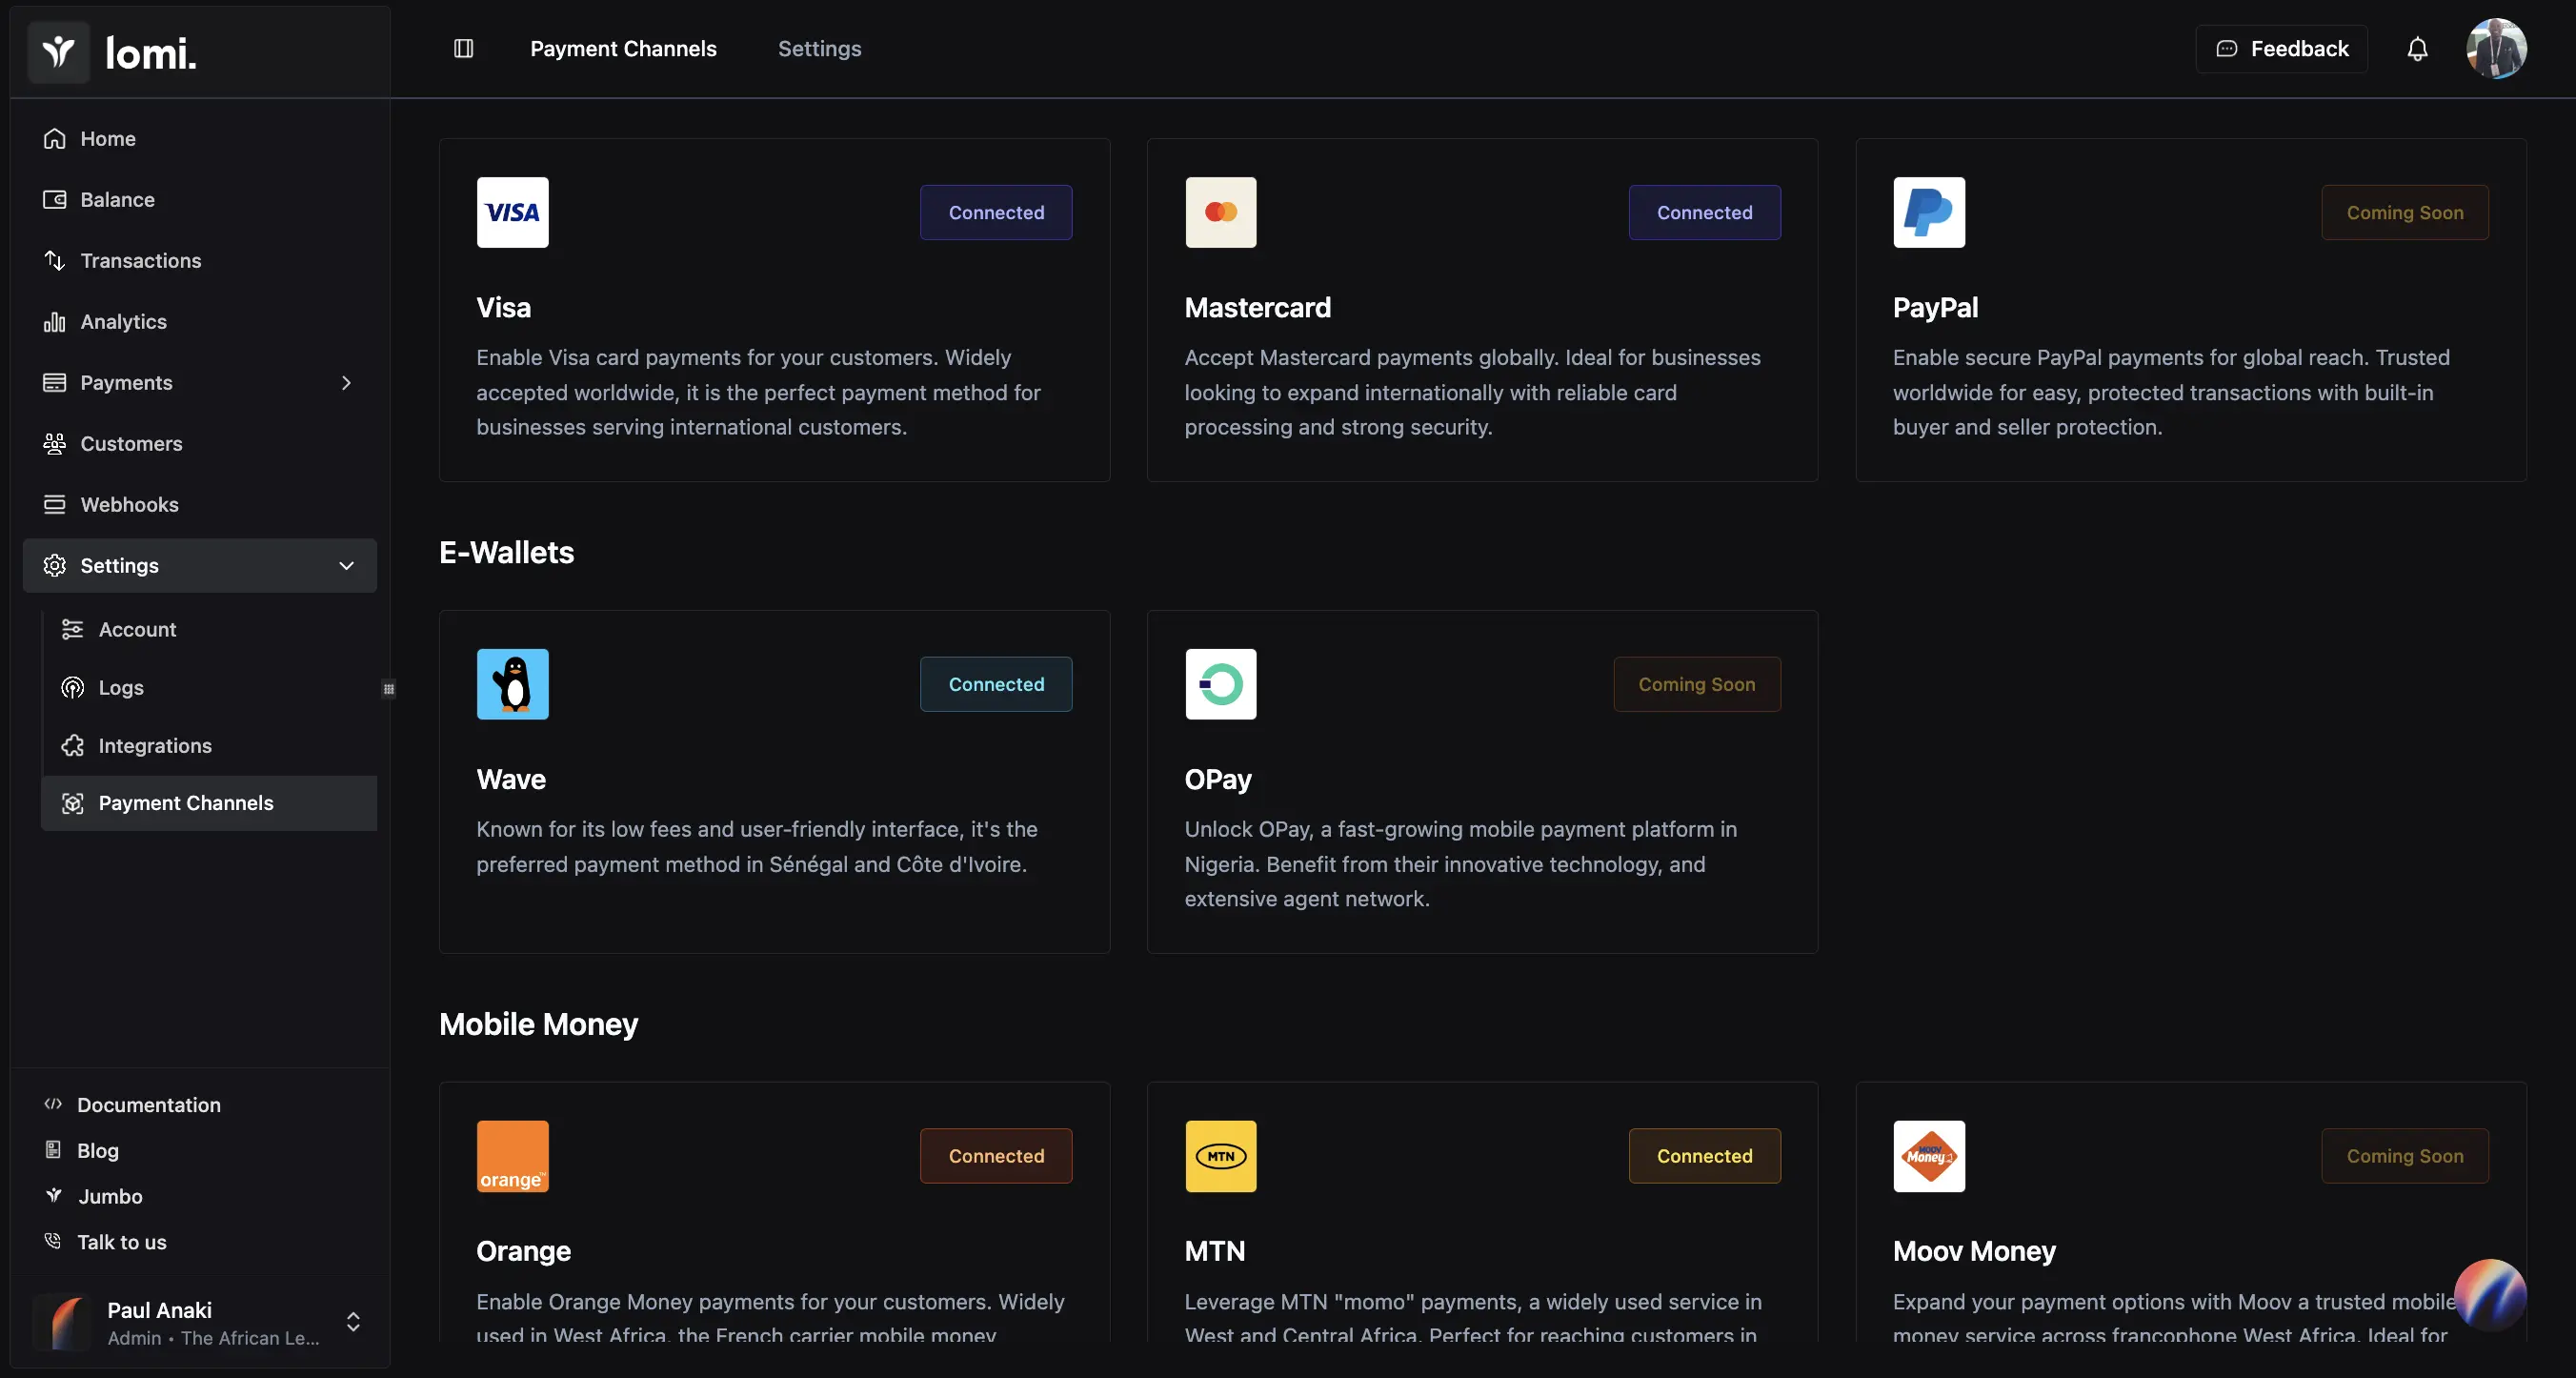Image resolution: width=2576 pixels, height=1378 pixels.
Task: Click the Mastercard logo icon
Action: (1220, 212)
